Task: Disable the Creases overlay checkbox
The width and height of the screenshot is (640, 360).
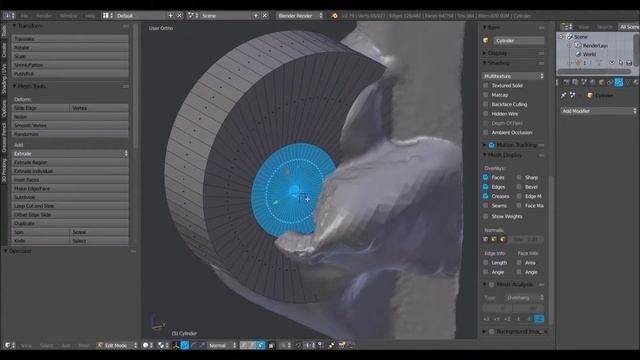Action: coord(486,196)
